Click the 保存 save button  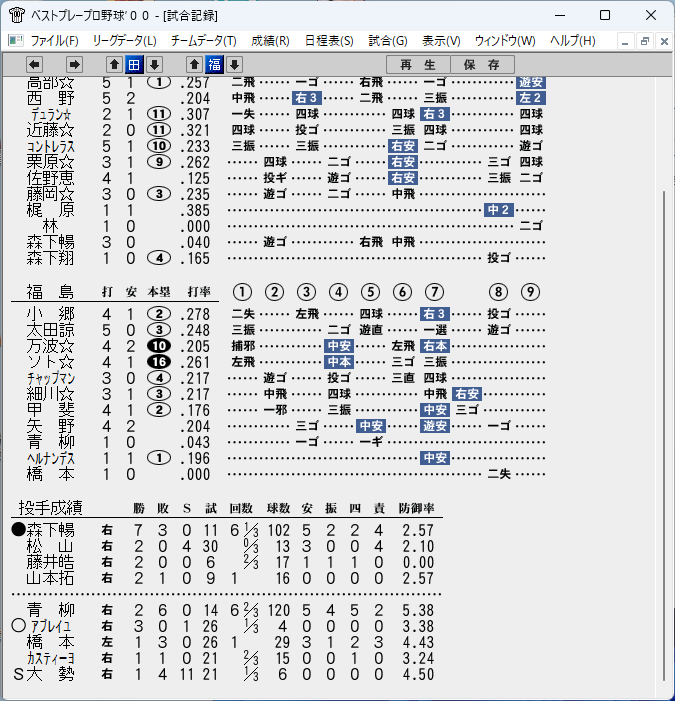pos(482,65)
